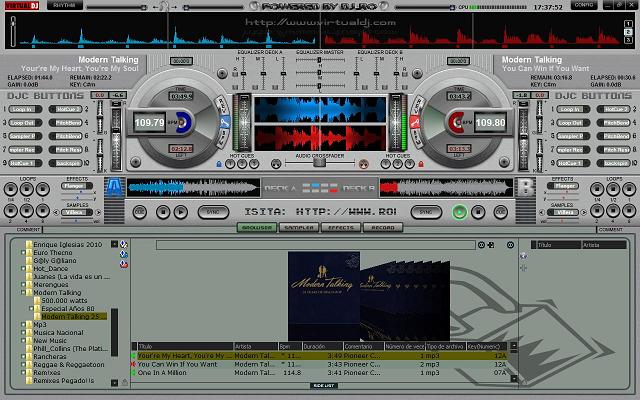Toggle the red key lock on Deck B

(x=421, y=164)
